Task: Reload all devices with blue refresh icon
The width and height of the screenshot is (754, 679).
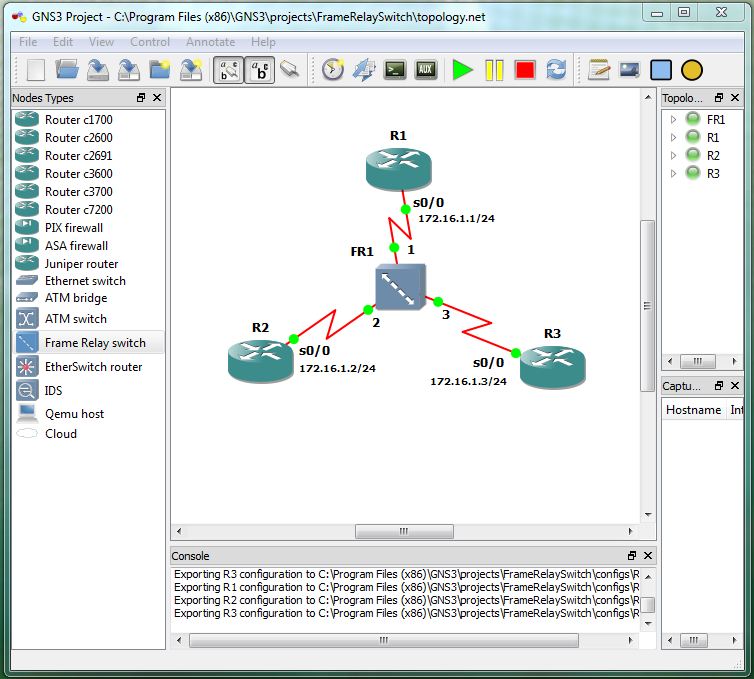Action: [556, 70]
